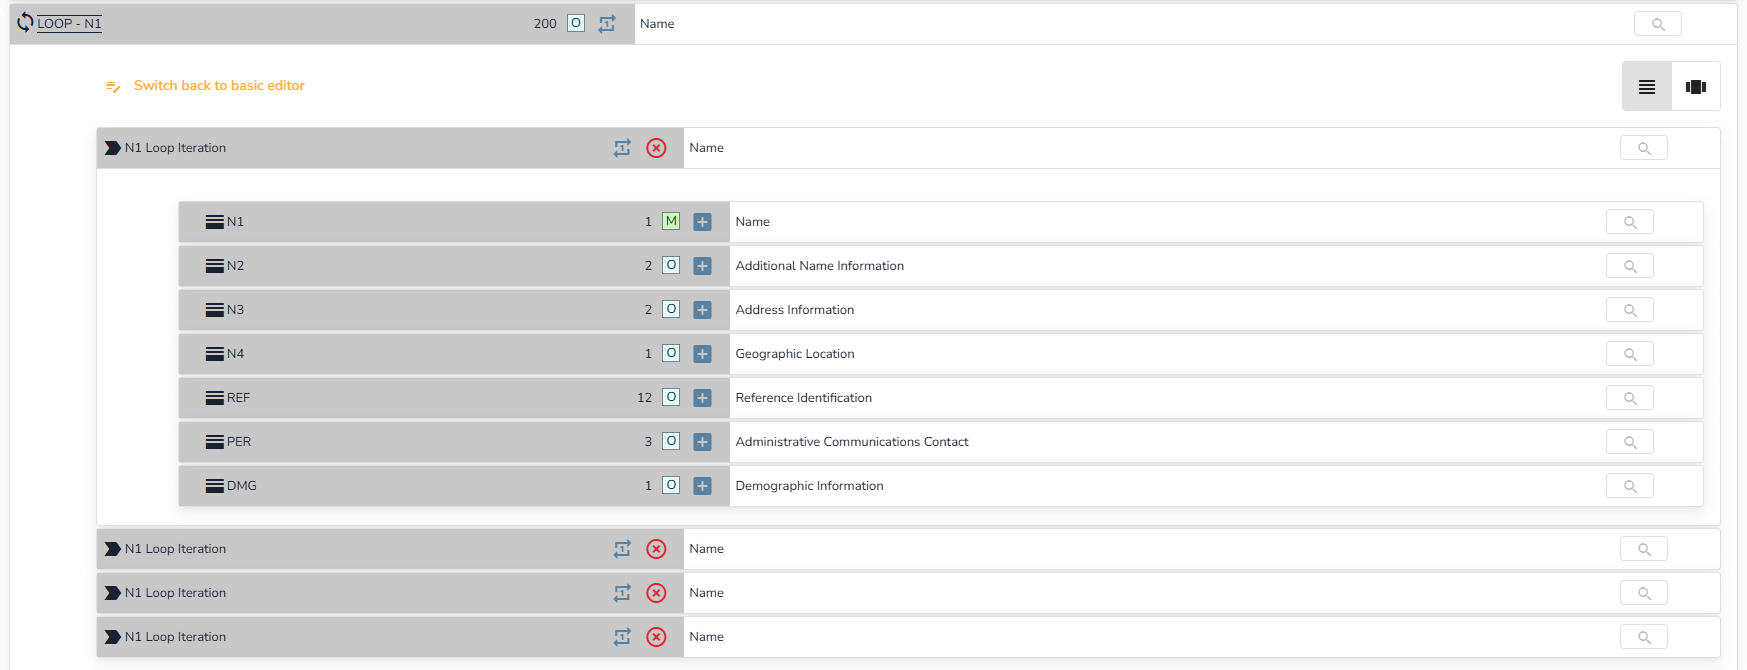Click the repeat icon on last N1 Loop Iteration
This screenshot has width=1747, height=670.
point(622,637)
